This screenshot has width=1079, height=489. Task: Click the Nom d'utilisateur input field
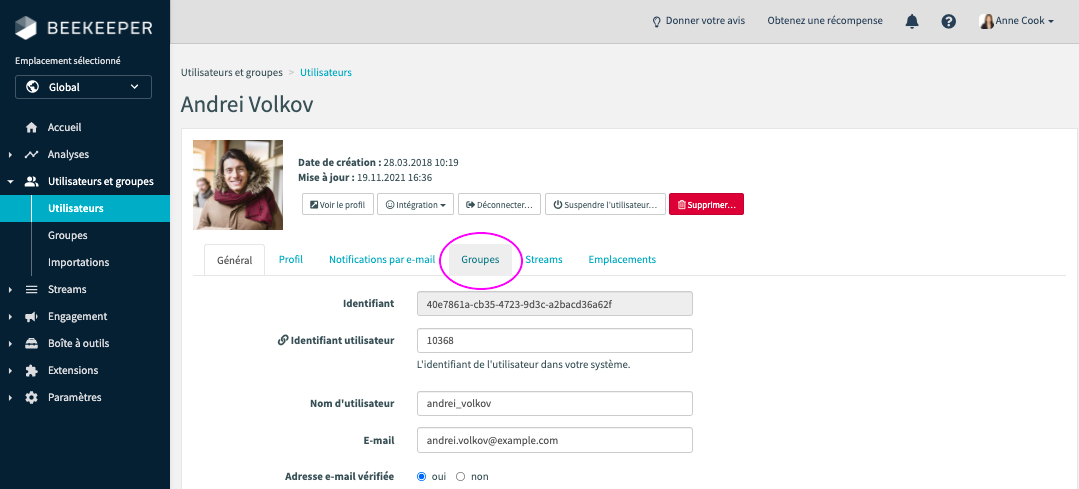click(x=555, y=403)
